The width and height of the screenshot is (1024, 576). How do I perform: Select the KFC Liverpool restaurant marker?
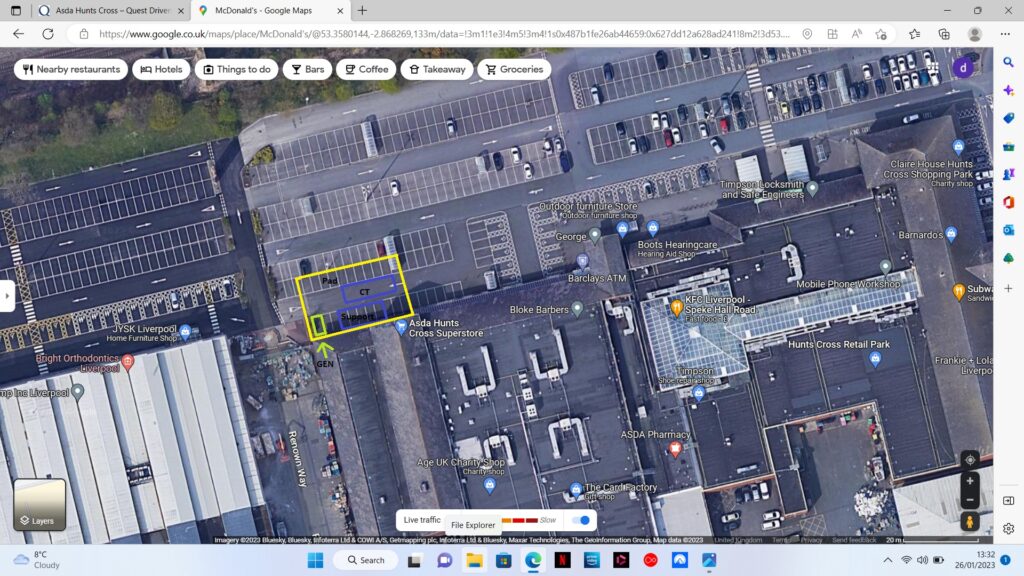pyautogui.click(x=676, y=306)
